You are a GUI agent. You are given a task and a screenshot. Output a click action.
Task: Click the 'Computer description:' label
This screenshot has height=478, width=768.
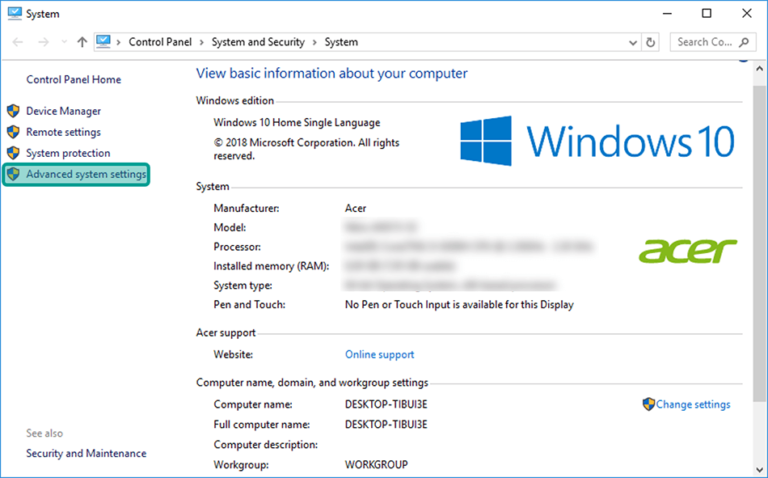(265, 445)
